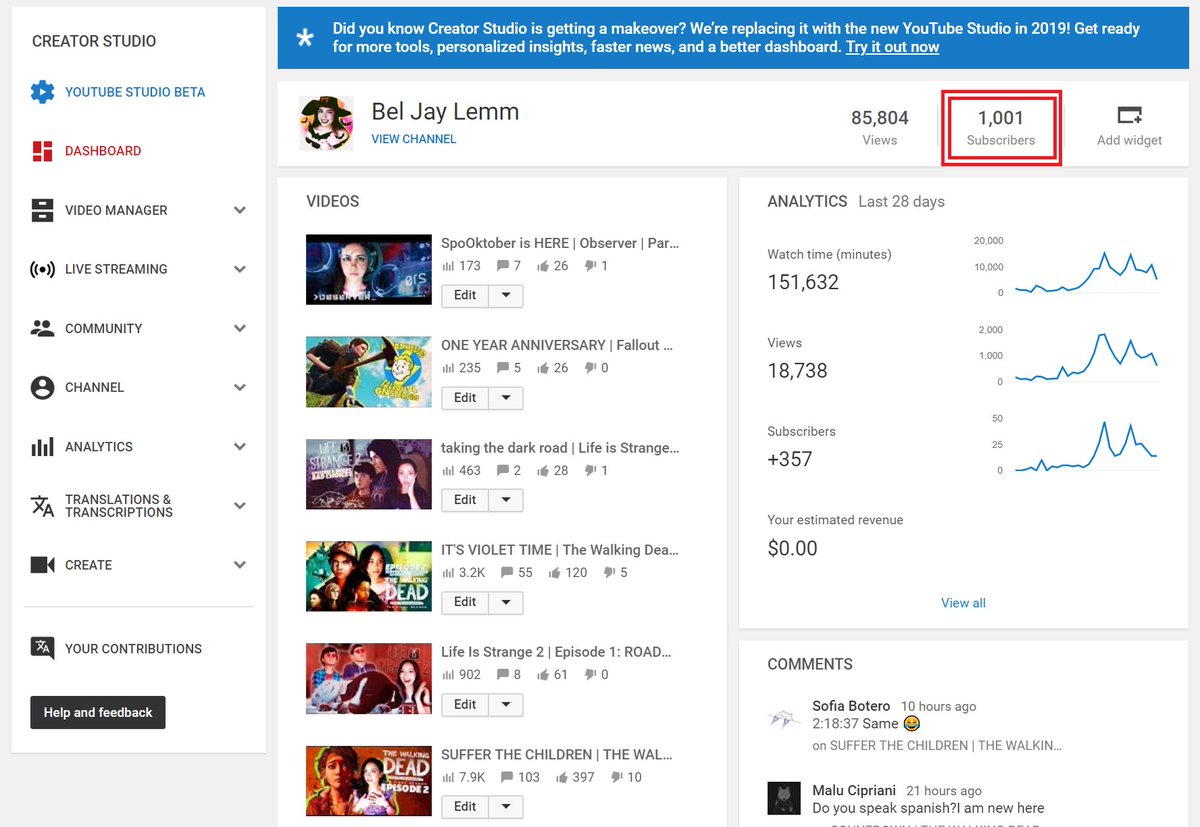The image size is (1200, 827).
Task: Click the asterisk icon in blue banner
Action: 306,38
